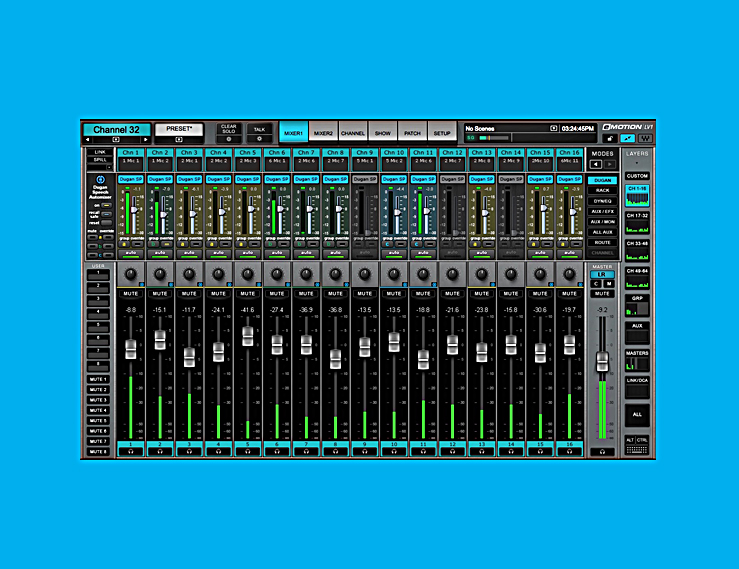Click the lock icon under eMotion LV1 logo
Screen dimensions: 739x569
[x=610, y=139]
